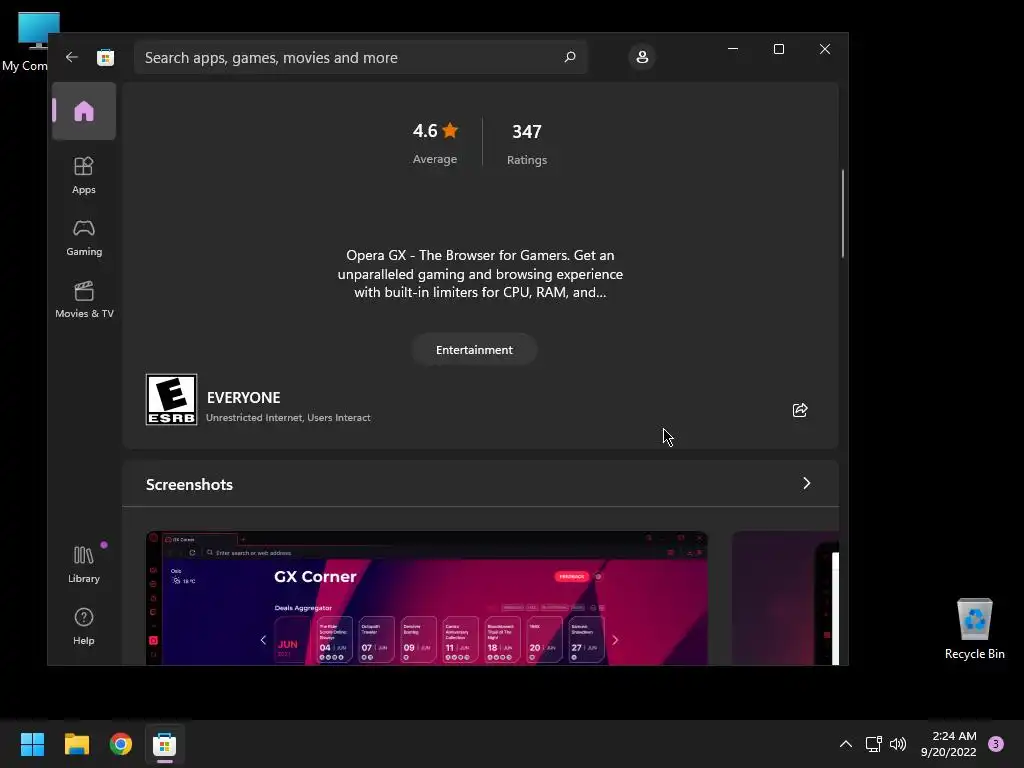Select the Recycle Bin desktop icon
1024x768 pixels.
pos(974,628)
